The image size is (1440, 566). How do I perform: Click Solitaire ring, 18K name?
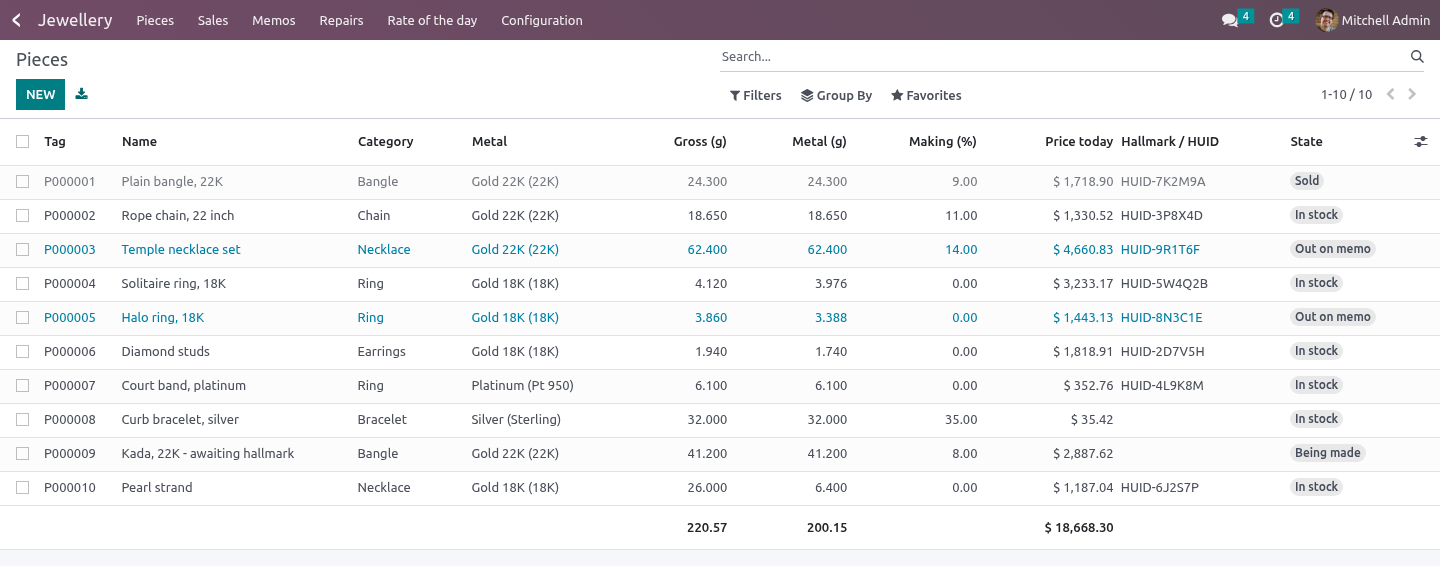pyautogui.click(x=174, y=284)
